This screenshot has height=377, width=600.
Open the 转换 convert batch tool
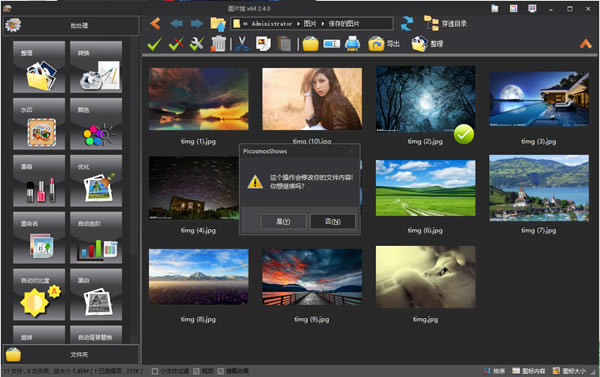(x=96, y=67)
